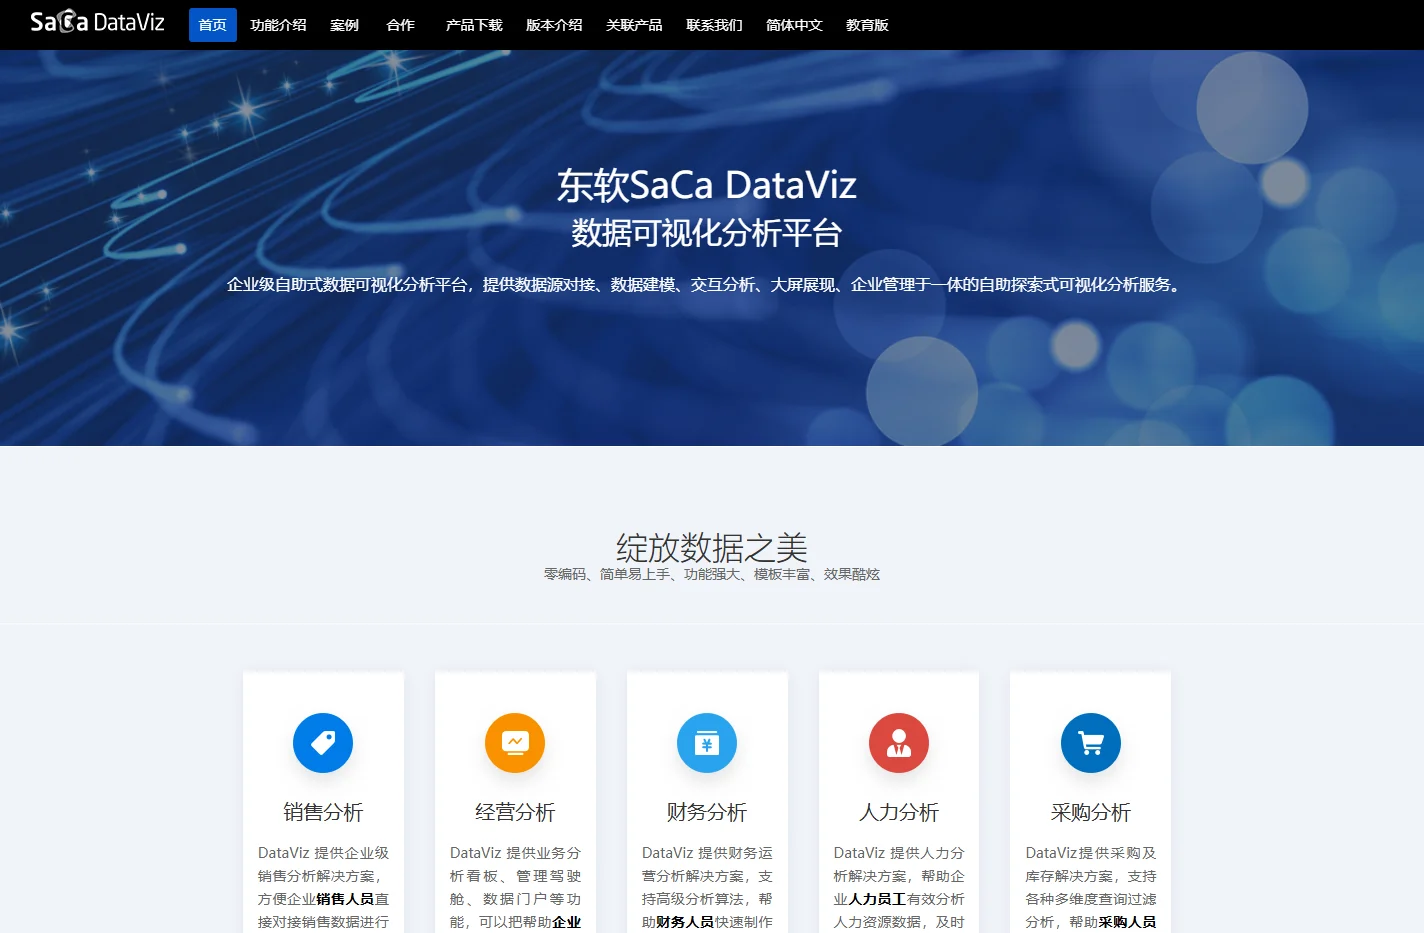1424x933 pixels.
Task: Open the 经营分析 card title
Action: (515, 812)
